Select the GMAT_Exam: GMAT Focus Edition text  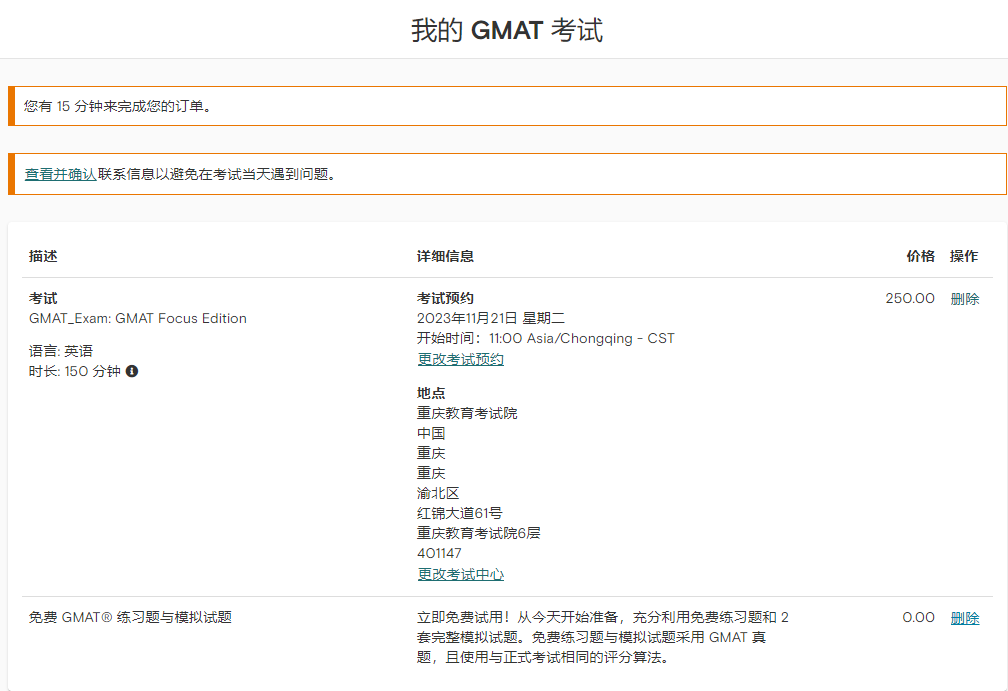[138, 318]
